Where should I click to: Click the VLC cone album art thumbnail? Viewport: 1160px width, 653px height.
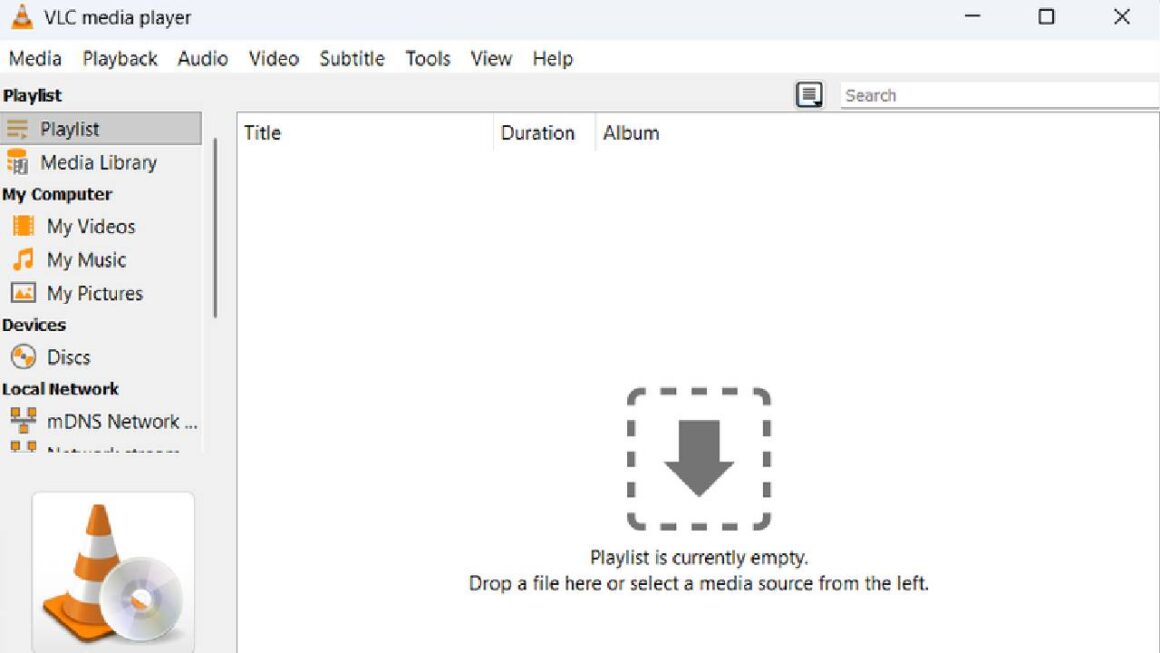point(113,572)
